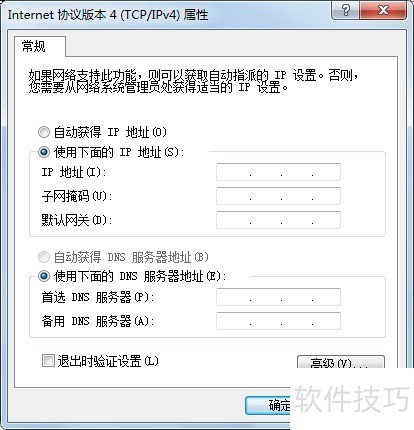414x430 pixels.
Task: Click the 备用 DNS 服务器 field
Action: (278, 321)
